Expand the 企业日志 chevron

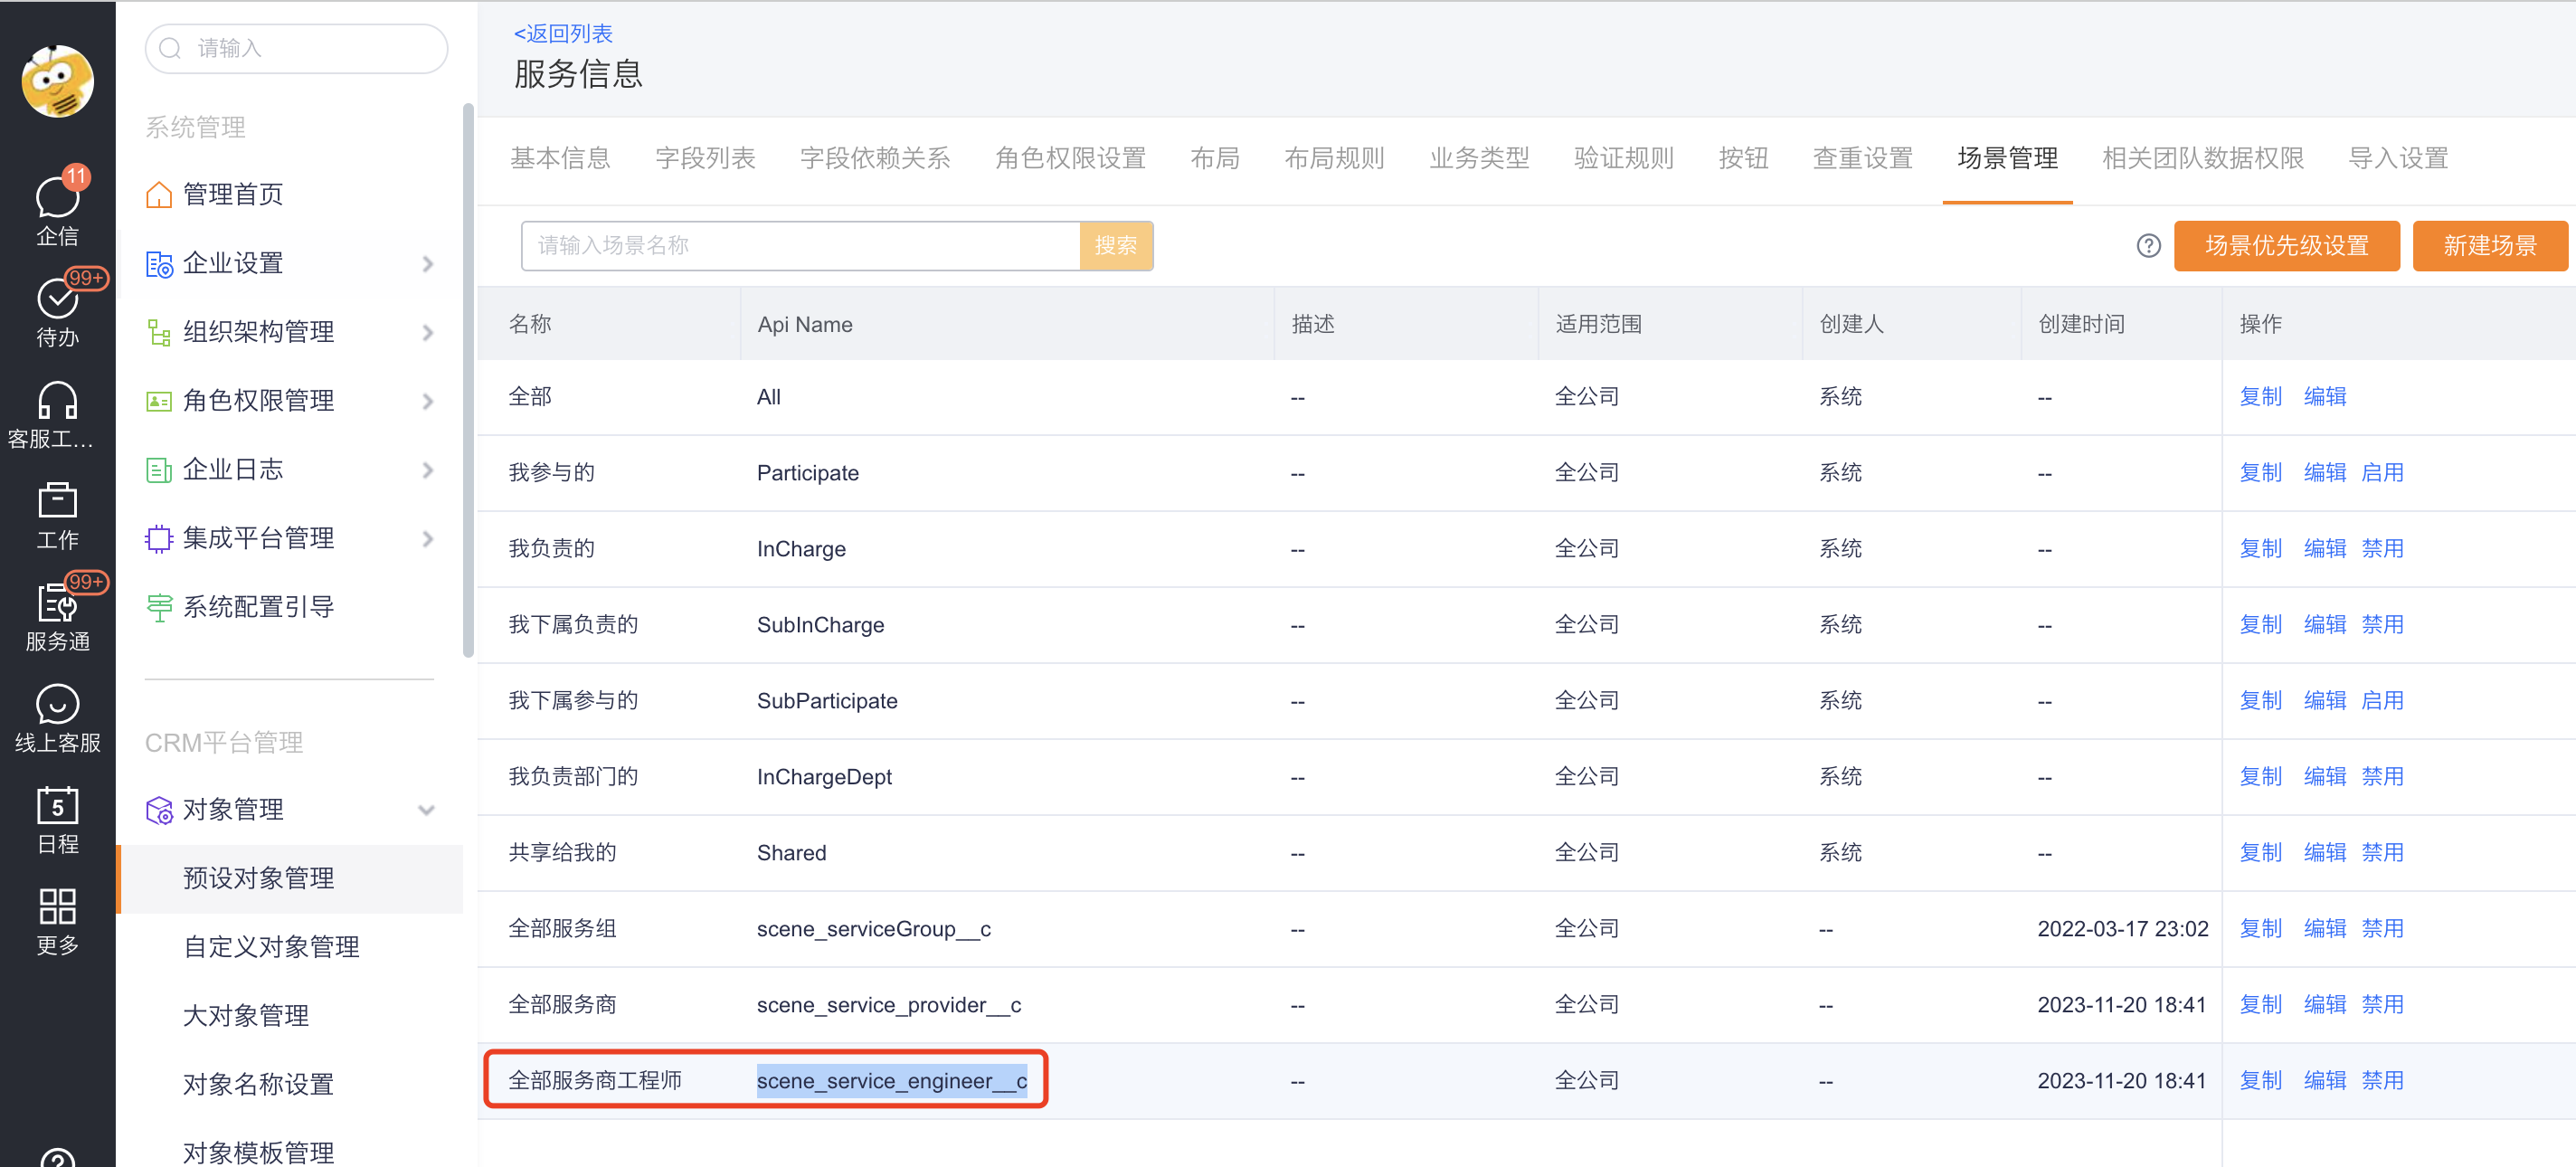tap(428, 470)
